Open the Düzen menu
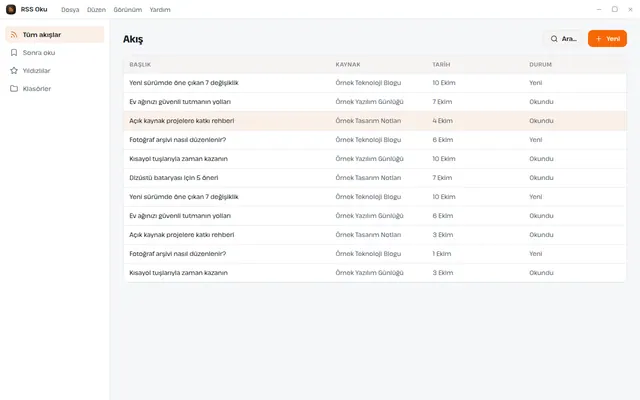 click(96, 9)
